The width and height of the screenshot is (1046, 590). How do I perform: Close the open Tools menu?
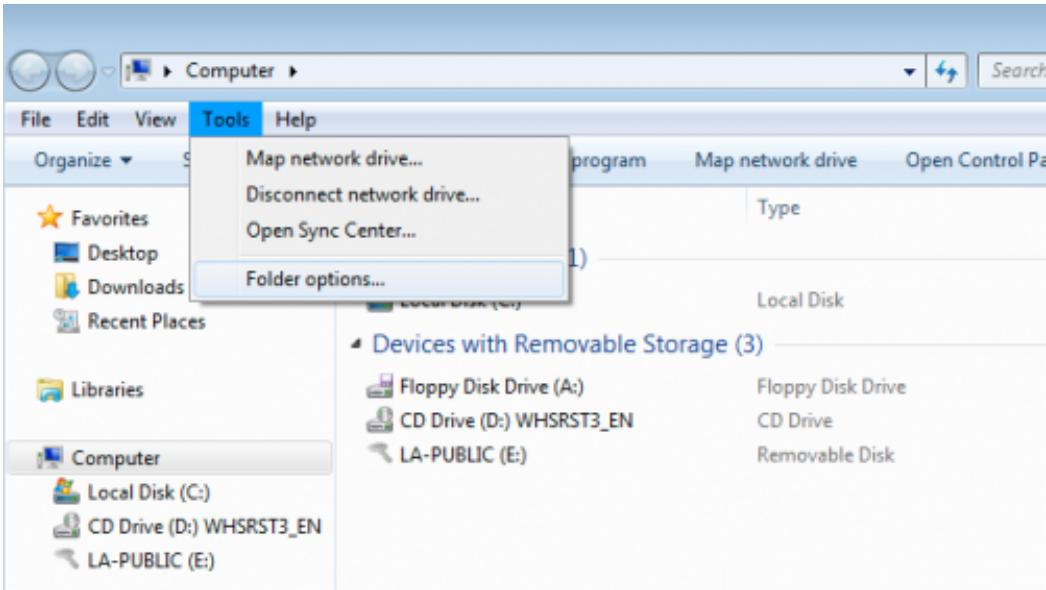coord(225,119)
